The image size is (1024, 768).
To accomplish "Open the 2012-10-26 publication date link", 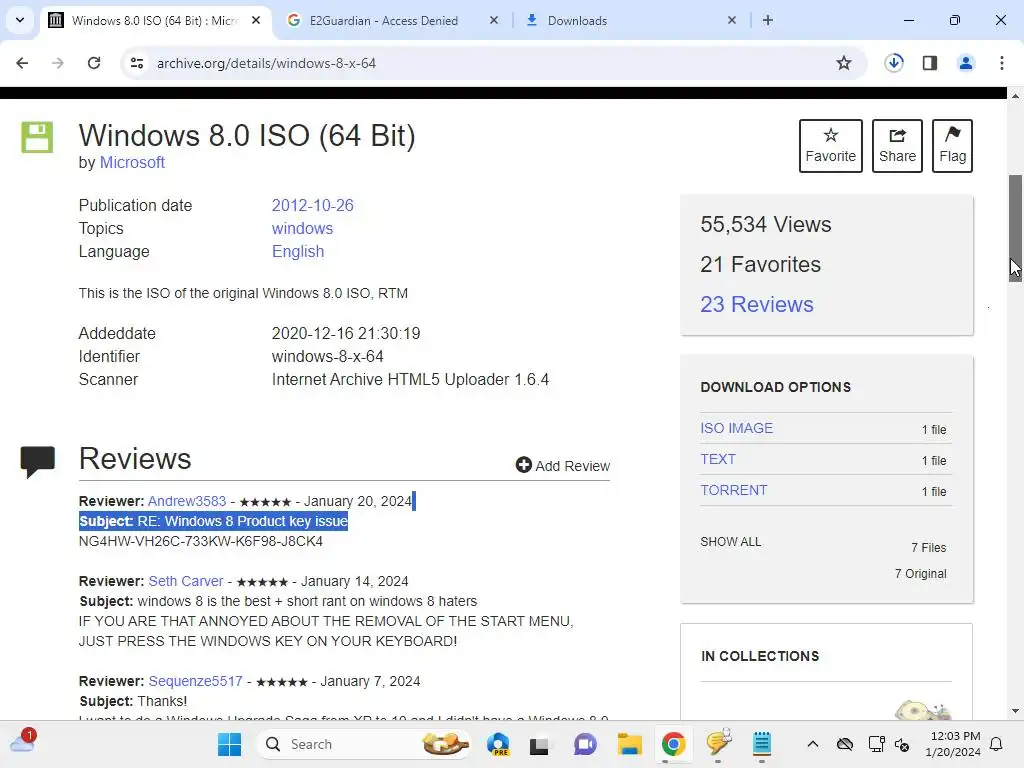I will (312, 205).
